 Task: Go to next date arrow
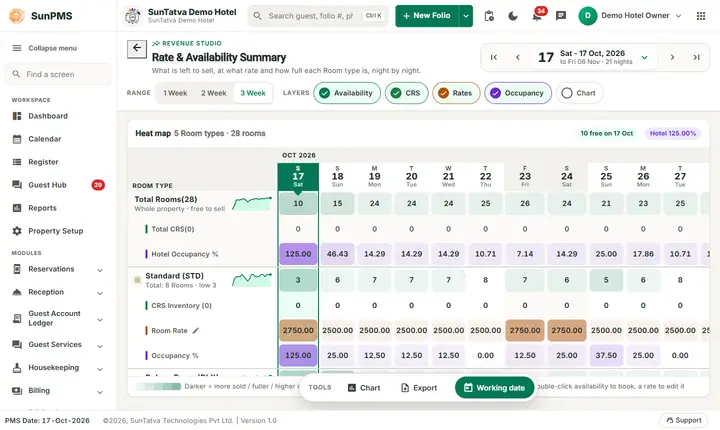tap(672, 57)
